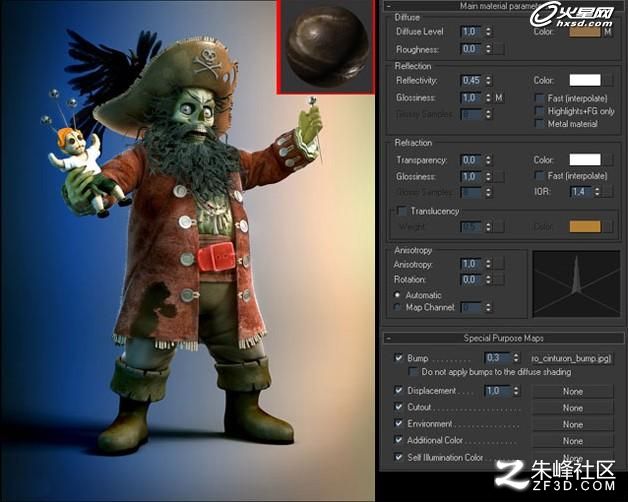The width and height of the screenshot is (628, 502).
Task: Disable the Environment checkbox
Action: 399,423
